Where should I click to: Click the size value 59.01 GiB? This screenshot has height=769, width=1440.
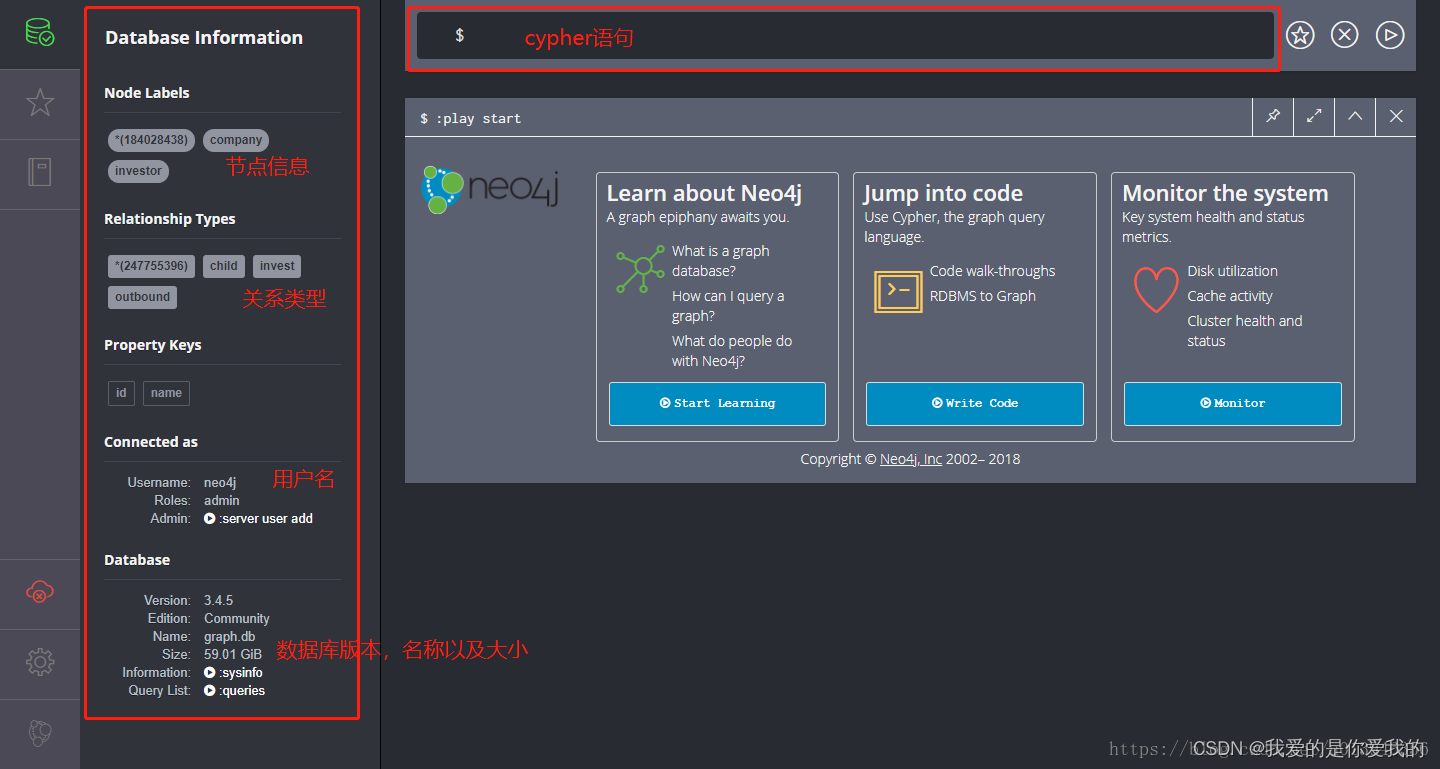(x=233, y=654)
